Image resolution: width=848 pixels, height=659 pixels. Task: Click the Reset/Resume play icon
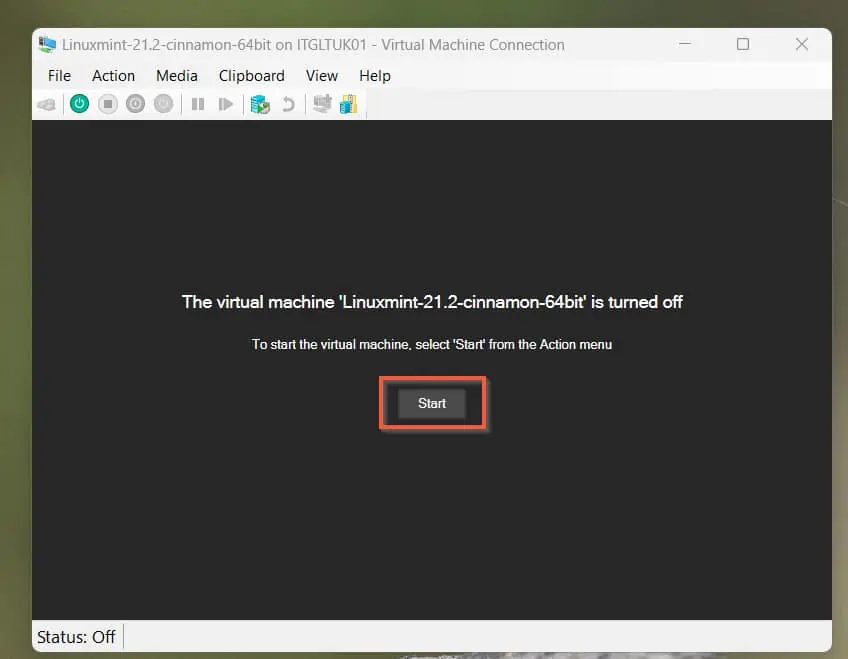click(226, 104)
